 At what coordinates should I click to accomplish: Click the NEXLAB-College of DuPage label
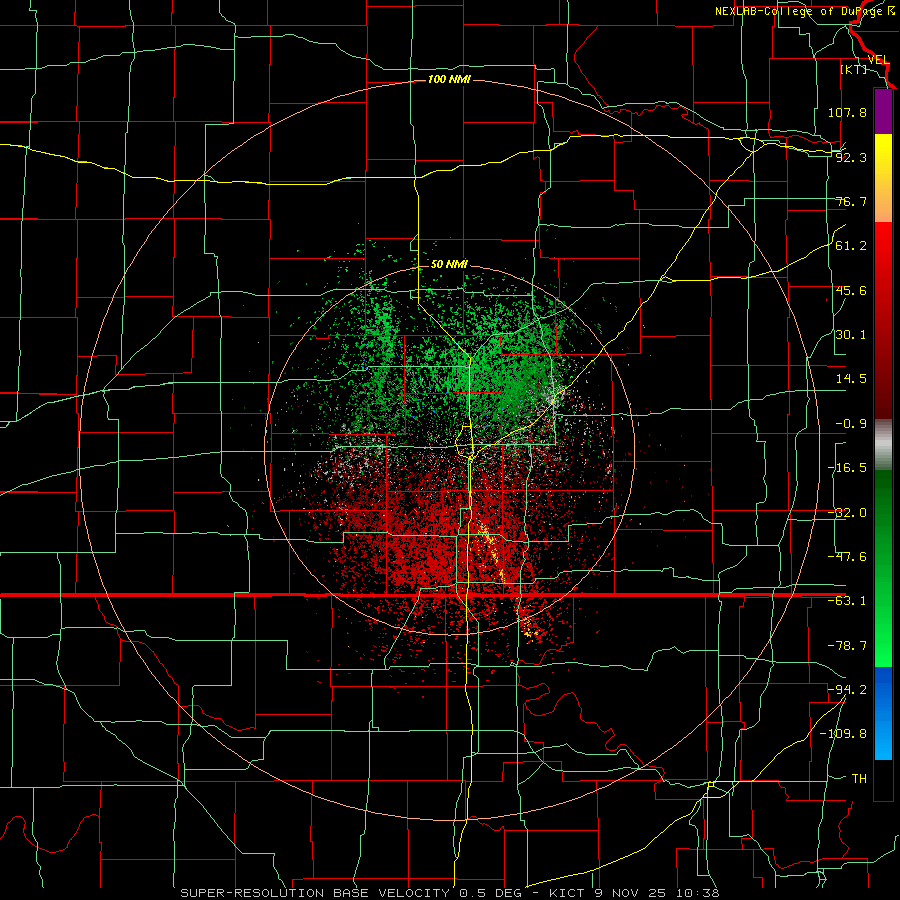805,11
